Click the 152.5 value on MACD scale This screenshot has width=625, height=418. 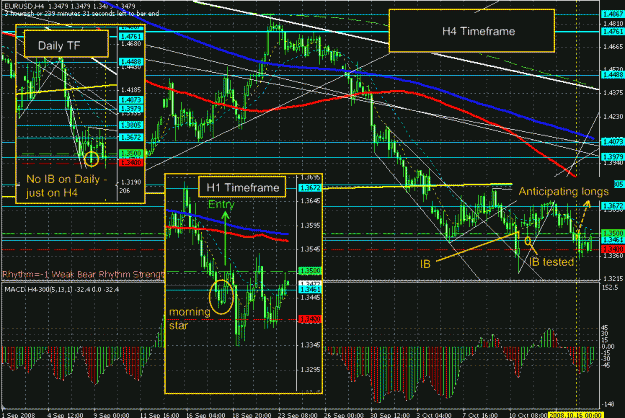pyautogui.click(x=611, y=287)
